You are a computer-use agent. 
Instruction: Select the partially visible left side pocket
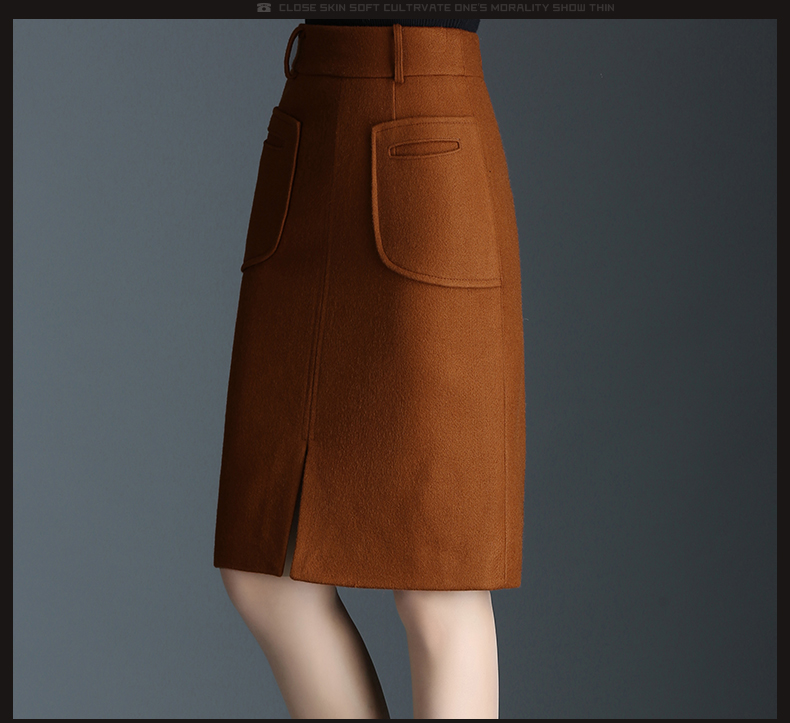[272, 190]
